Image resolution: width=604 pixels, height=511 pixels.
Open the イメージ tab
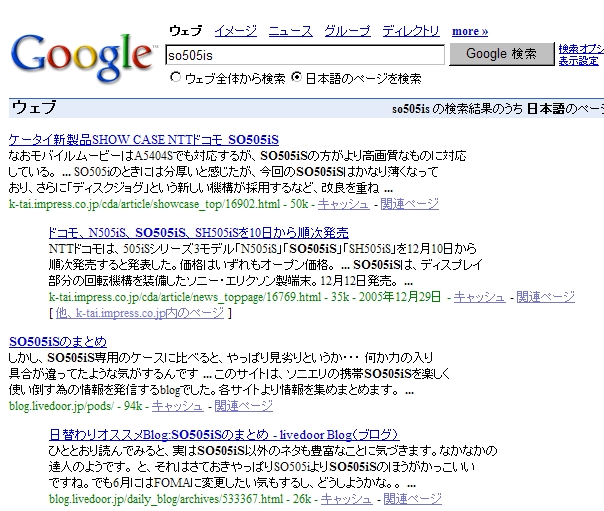pos(235,31)
